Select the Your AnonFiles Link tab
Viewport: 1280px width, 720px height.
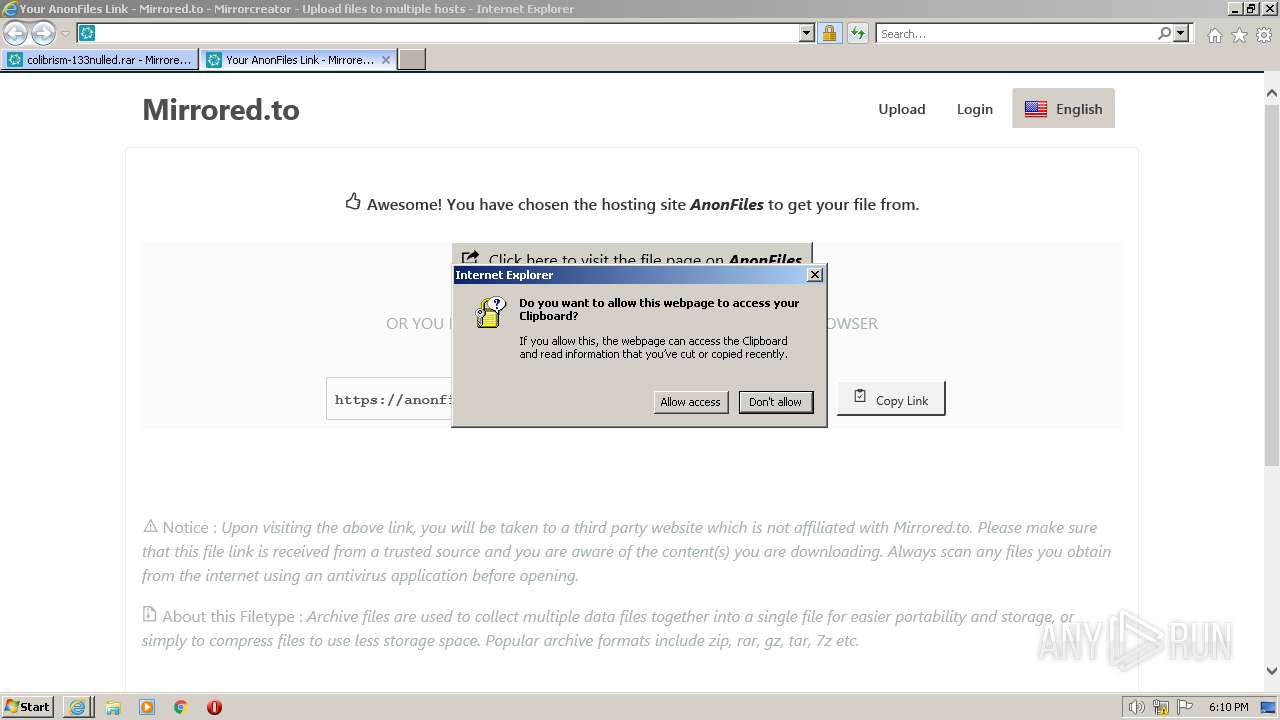click(x=290, y=60)
